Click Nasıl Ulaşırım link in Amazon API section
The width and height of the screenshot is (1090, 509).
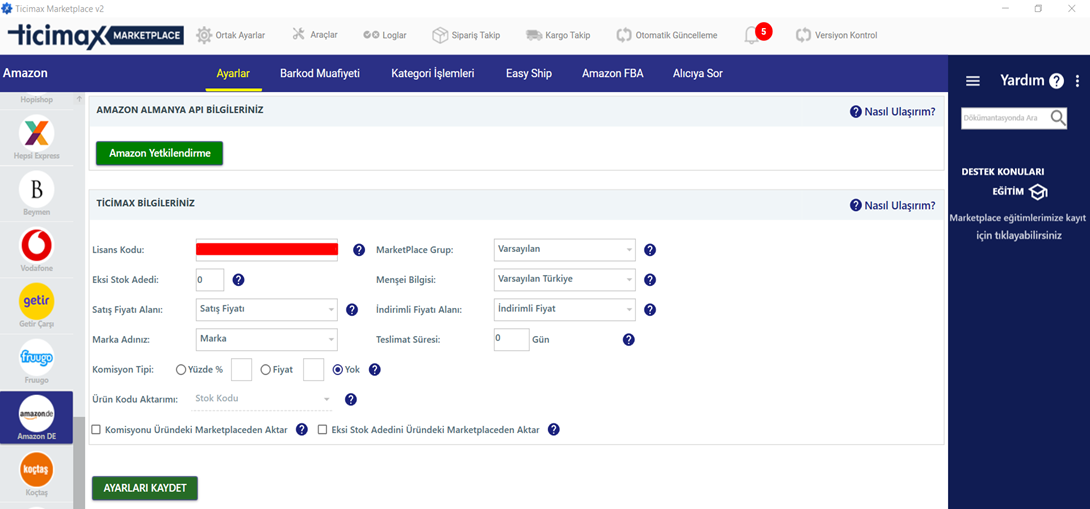pyautogui.click(x=893, y=111)
